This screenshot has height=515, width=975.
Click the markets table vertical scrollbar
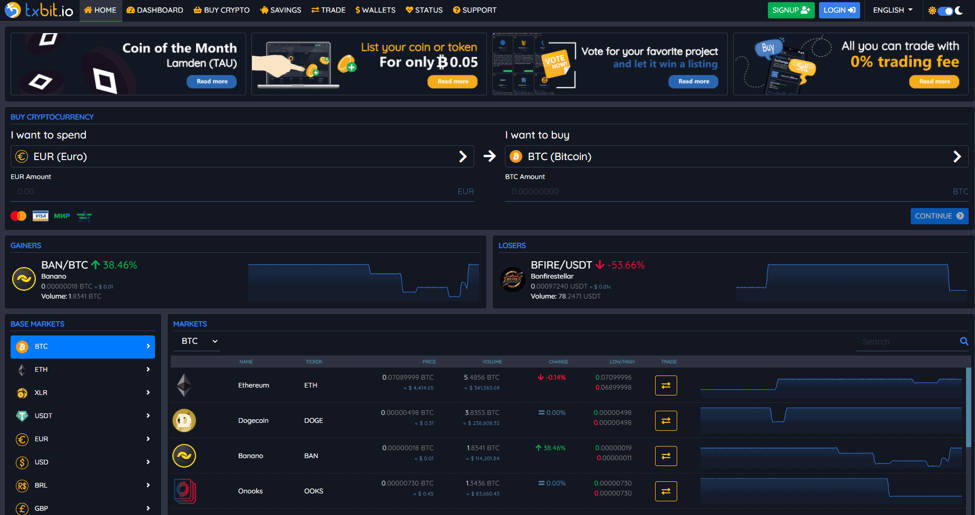click(x=968, y=407)
